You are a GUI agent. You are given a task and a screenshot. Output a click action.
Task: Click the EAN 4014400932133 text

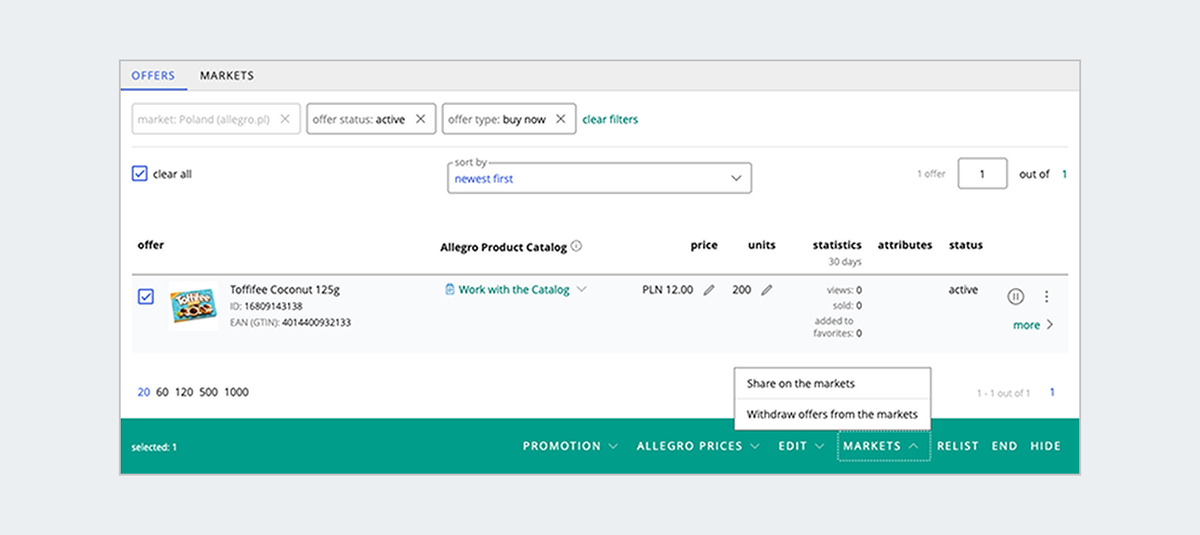(x=290, y=323)
